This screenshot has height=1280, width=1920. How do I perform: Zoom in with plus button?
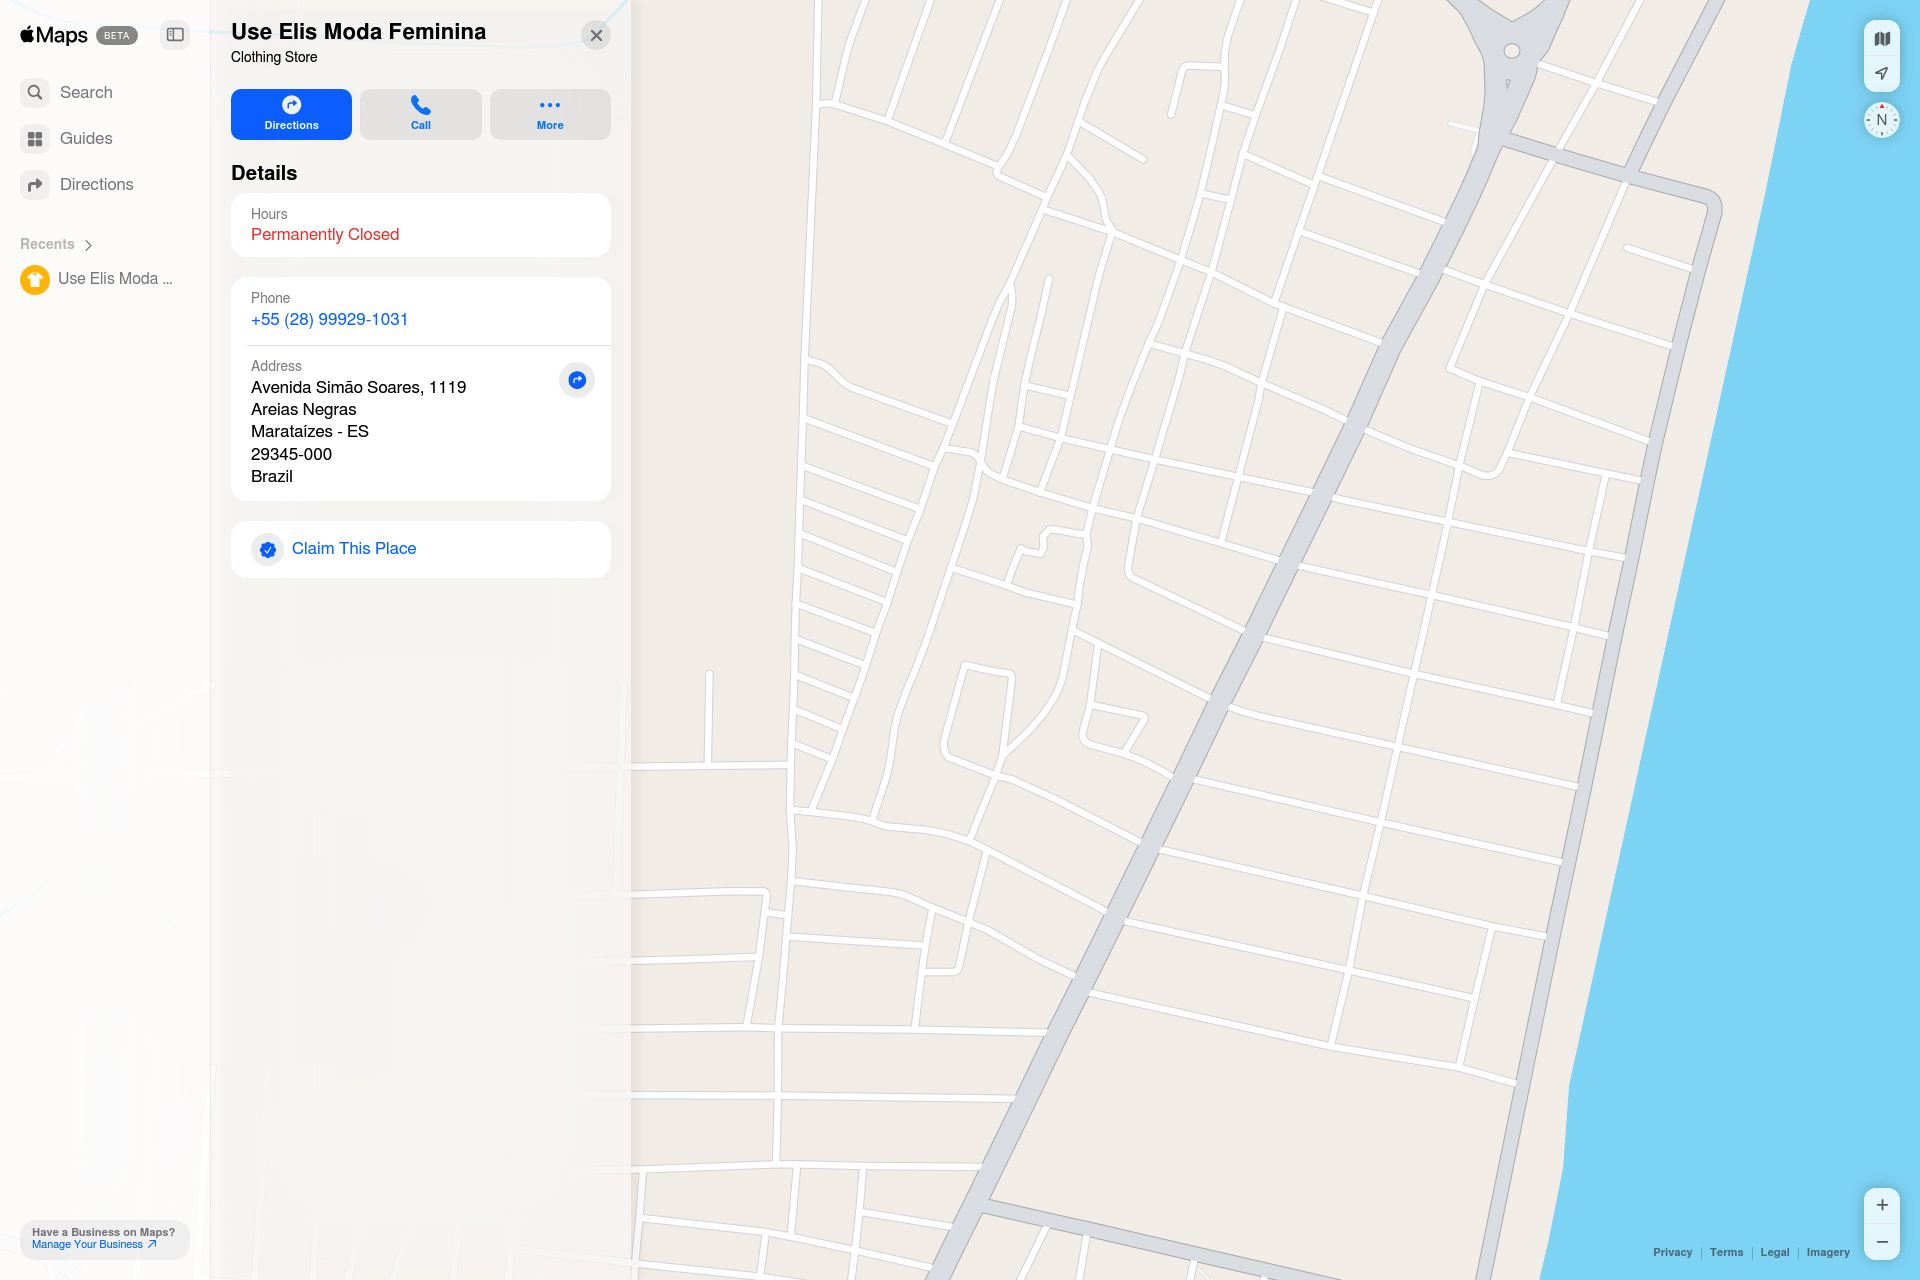(1882, 1205)
